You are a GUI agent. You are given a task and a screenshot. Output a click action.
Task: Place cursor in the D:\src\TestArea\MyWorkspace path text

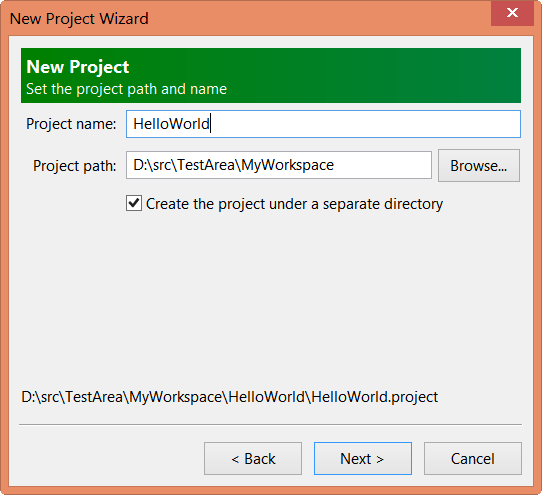click(x=234, y=165)
